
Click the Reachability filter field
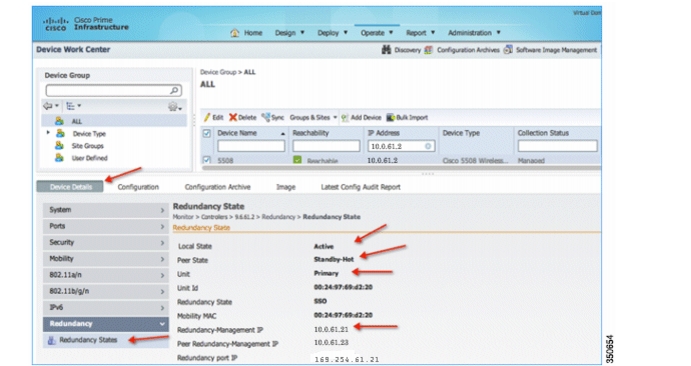[x=326, y=146]
